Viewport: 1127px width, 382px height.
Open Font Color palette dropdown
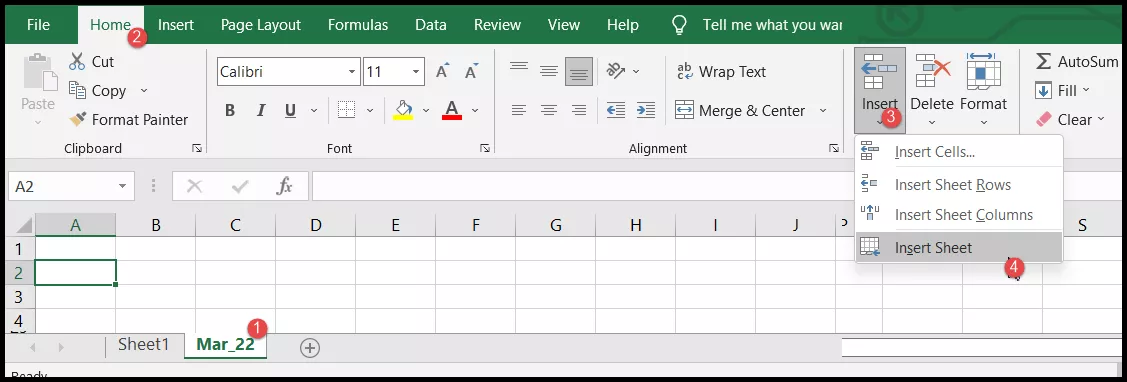pyautogui.click(x=475, y=111)
